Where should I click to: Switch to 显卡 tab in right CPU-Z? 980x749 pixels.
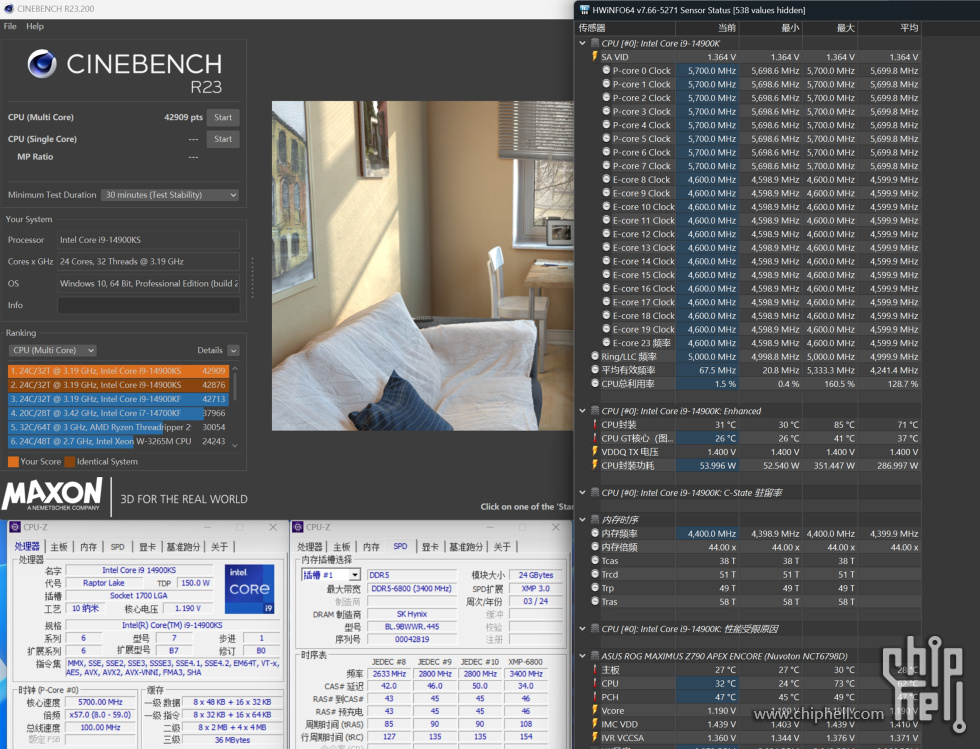coord(430,546)
